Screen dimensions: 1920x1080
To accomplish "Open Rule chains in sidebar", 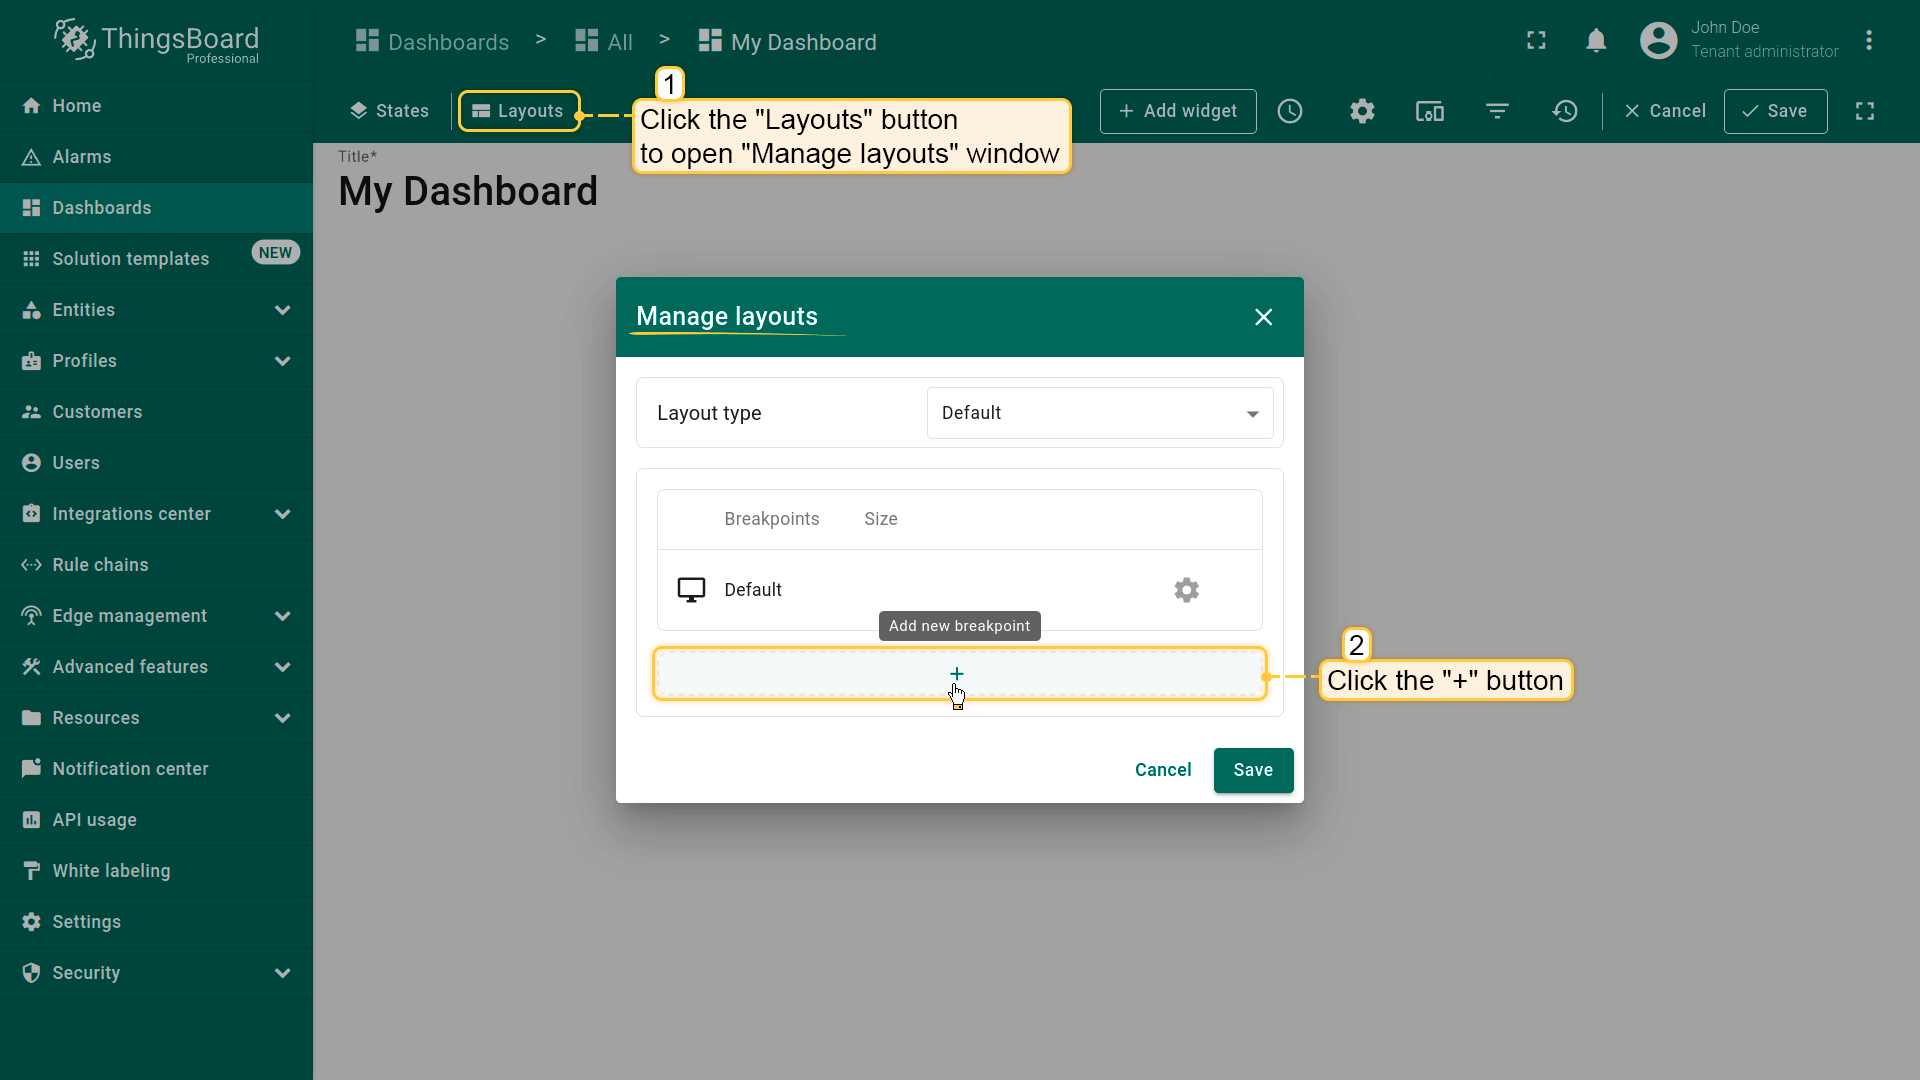I will (100, 565).
